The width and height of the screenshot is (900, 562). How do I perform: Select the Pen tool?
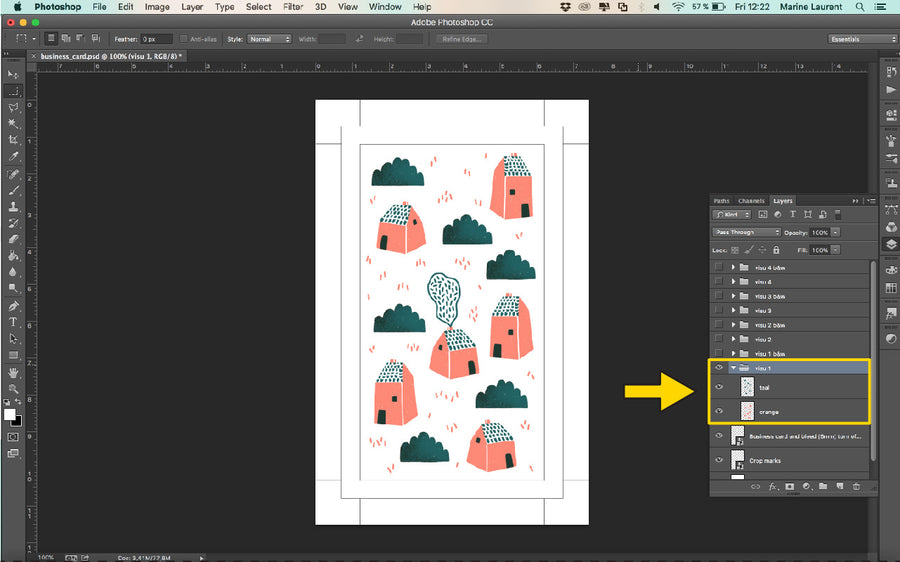[13, 306]
